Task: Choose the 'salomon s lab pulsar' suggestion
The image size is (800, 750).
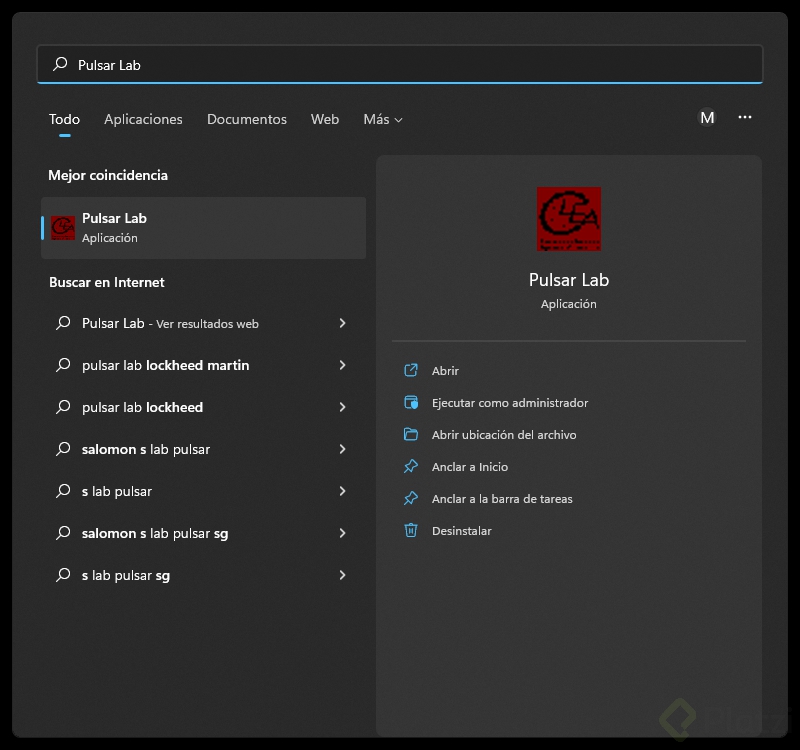Action: click(146, 449)
